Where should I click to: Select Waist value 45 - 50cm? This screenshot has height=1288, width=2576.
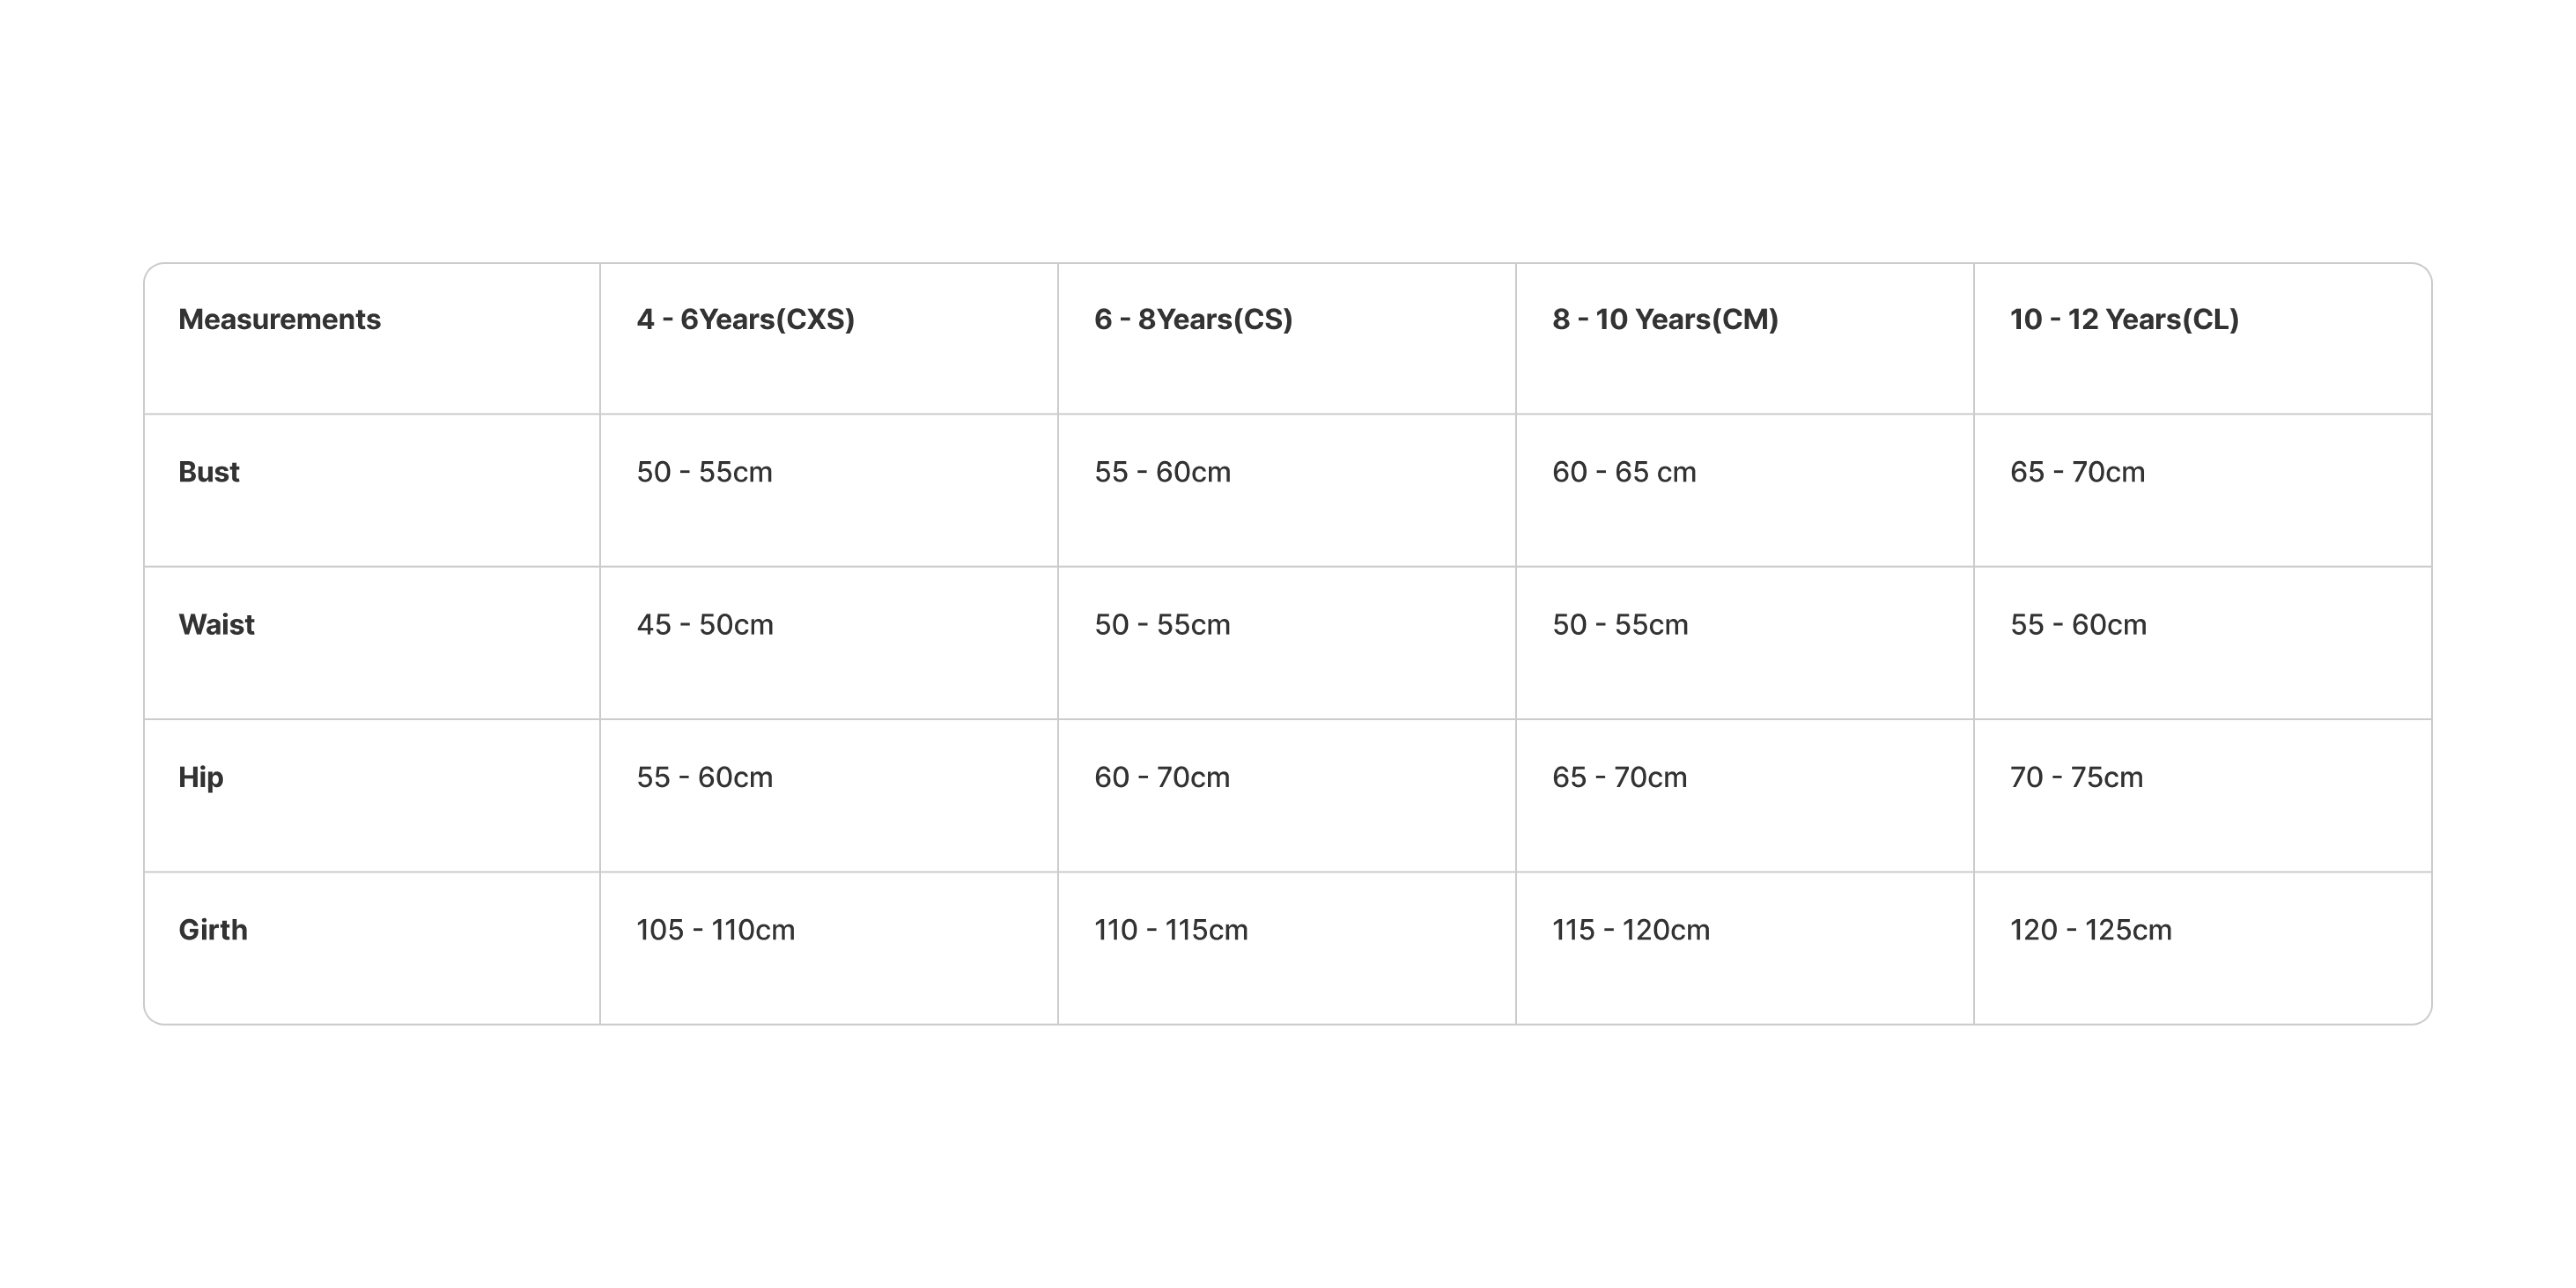(x=705, y=625)
